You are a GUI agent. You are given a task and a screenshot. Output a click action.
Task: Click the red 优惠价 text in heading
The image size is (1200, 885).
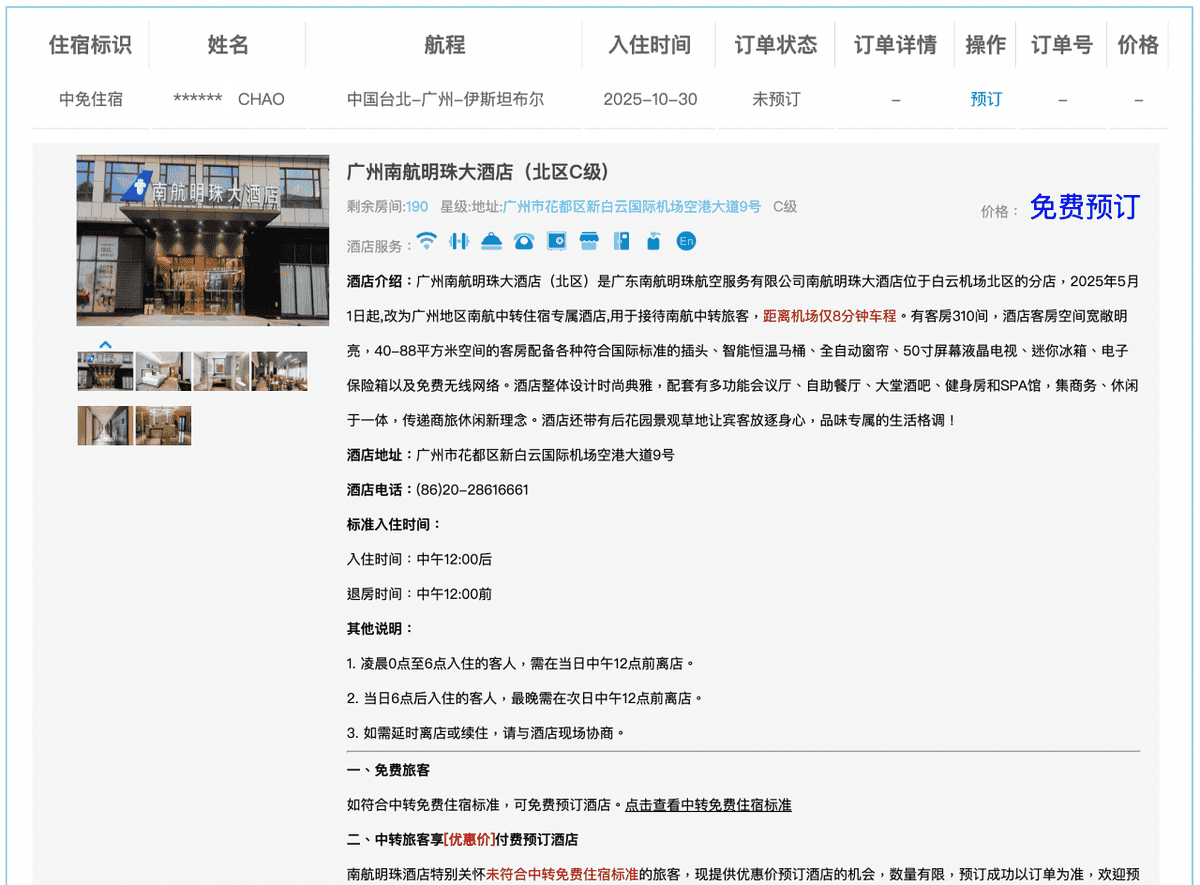point(469,840)
